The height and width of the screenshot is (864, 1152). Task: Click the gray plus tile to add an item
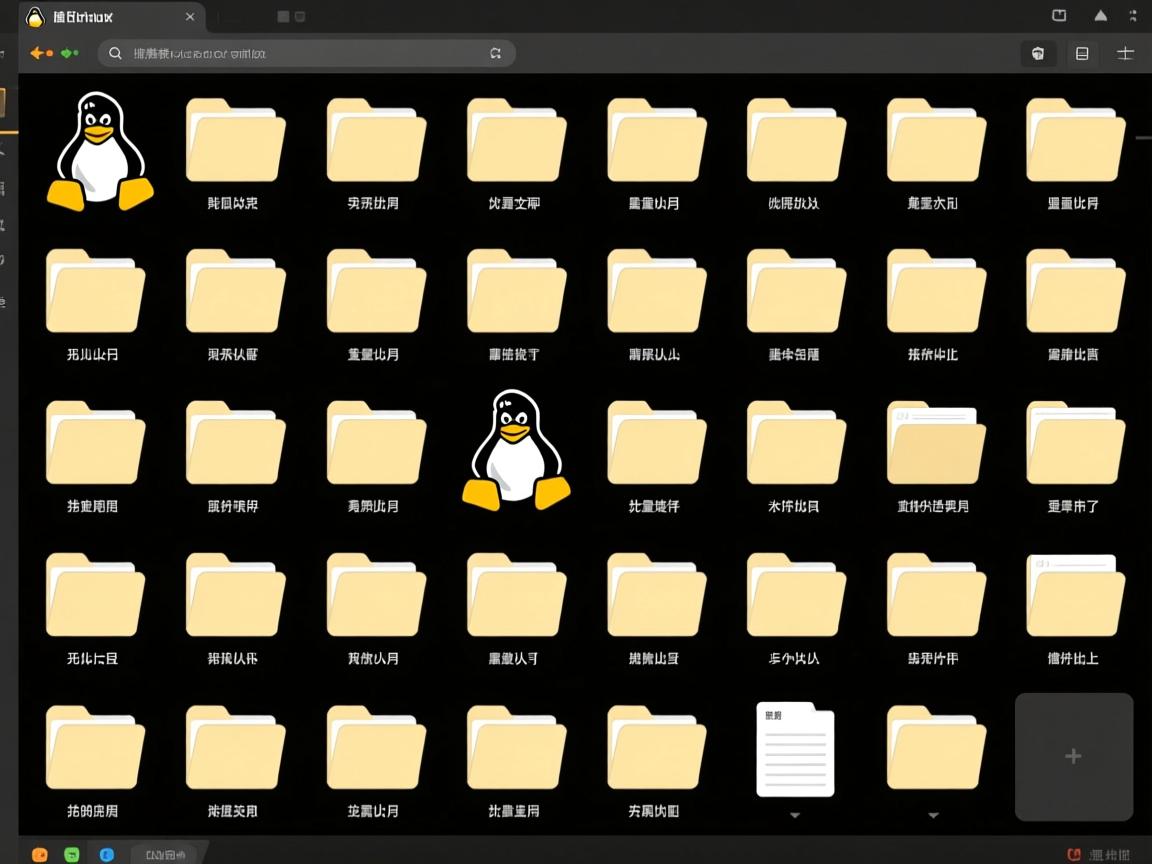click(x=1074, y=756)
